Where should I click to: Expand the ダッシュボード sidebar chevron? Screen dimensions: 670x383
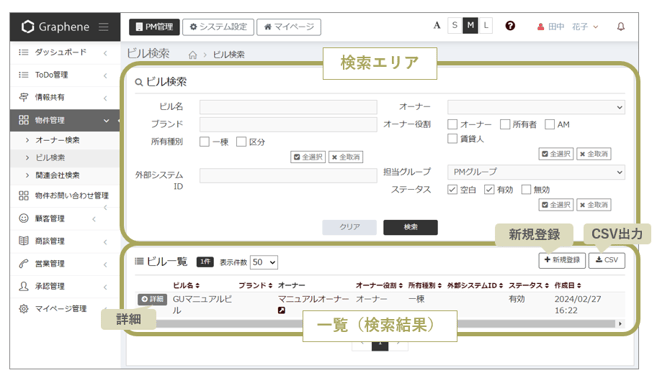[x=105, y=53]
